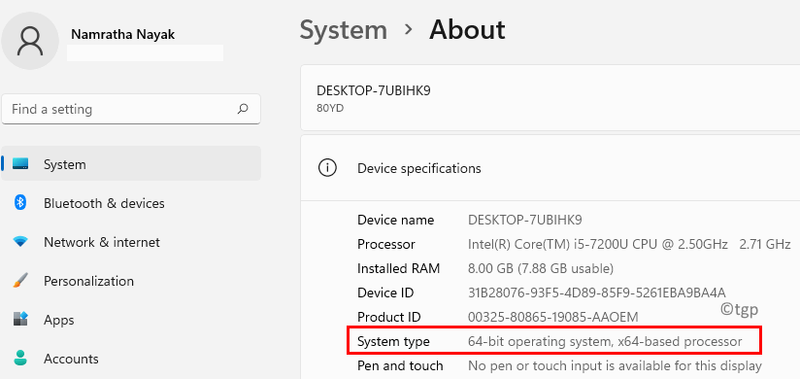Focus the Find a setting search box
The image size is (800, 379).
131,109
